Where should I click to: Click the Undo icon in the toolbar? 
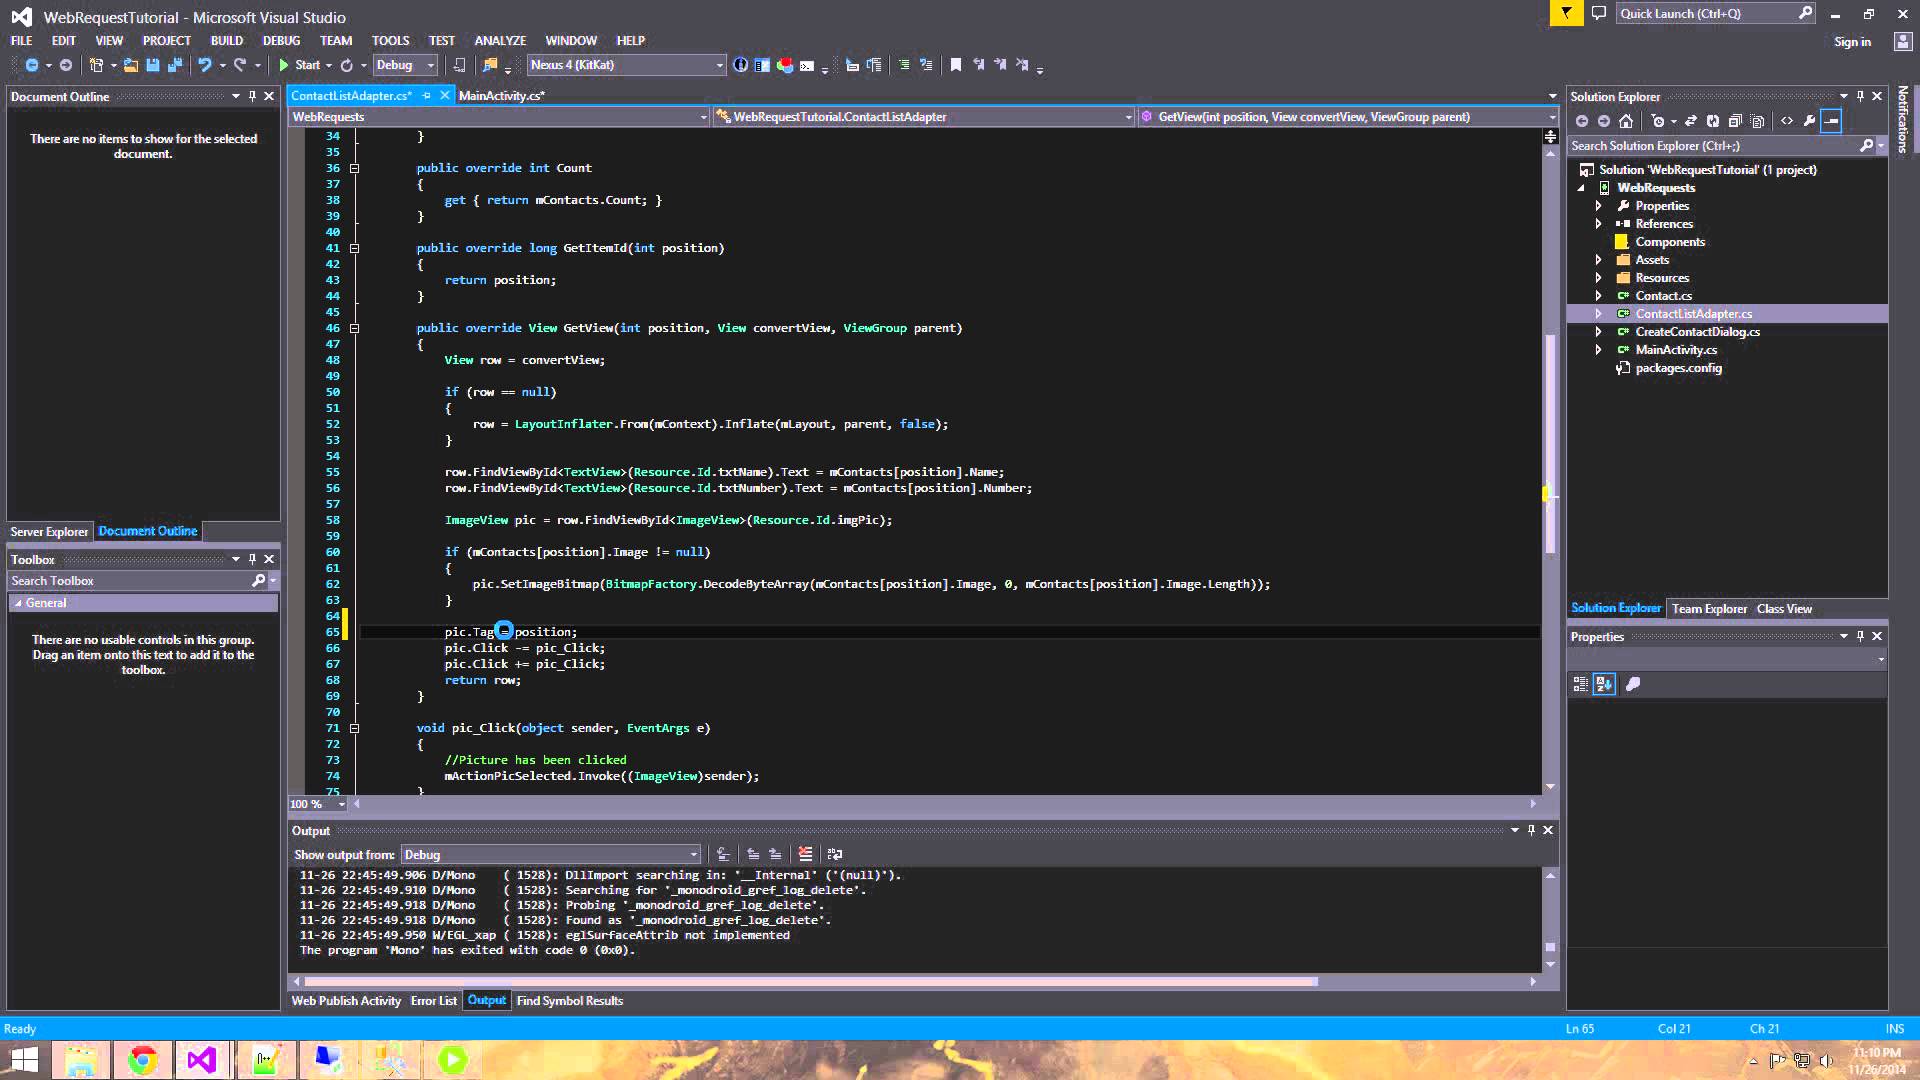(206, 65)
